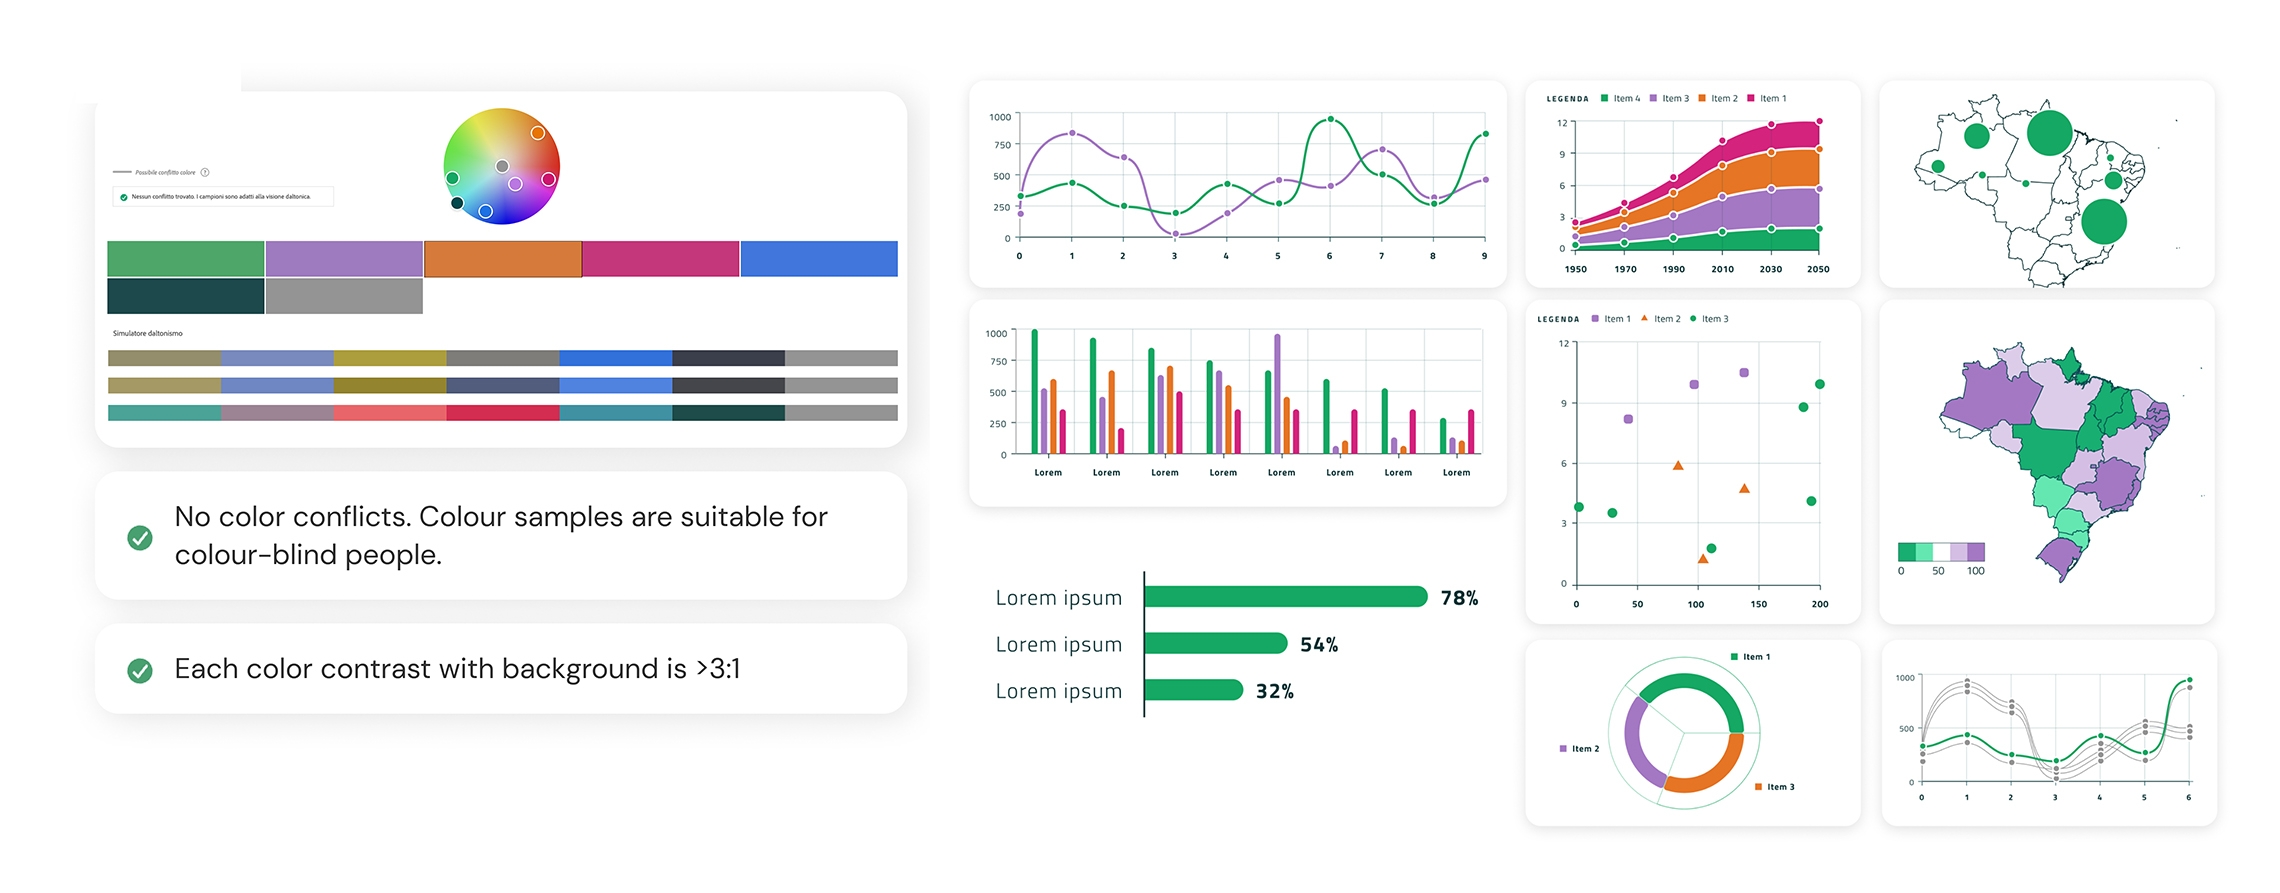Click Item 1 in the area chart legend
Viewport: 2280px width, 893px height.
click(1767, 99)
